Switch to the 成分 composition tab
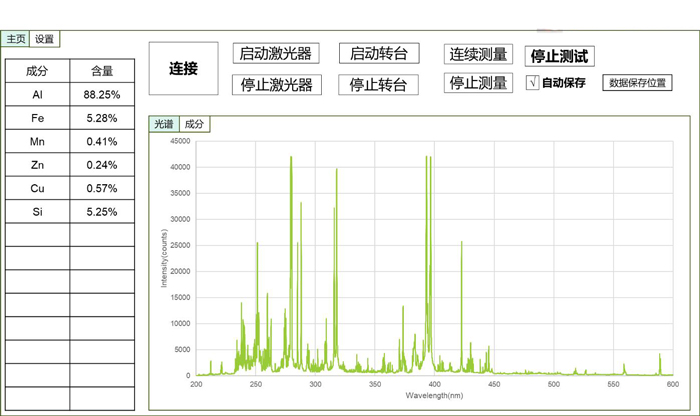Viewport: 700px width, 416px height. (195, 124)
